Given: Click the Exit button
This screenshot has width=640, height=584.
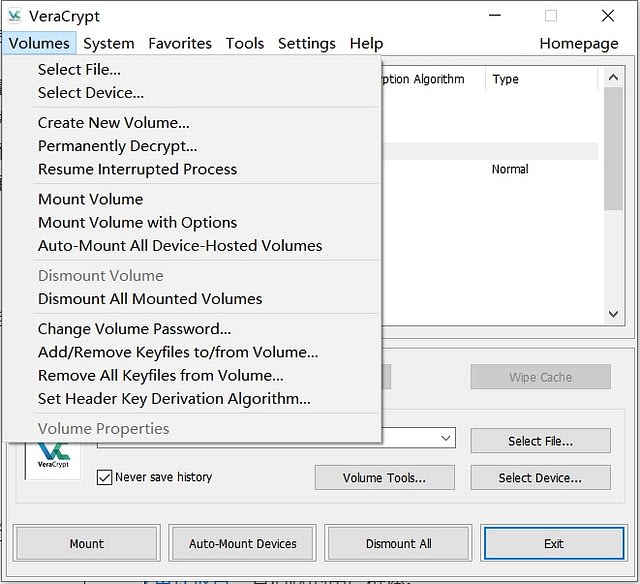Looking at the screenshot, I should (554, 544).
